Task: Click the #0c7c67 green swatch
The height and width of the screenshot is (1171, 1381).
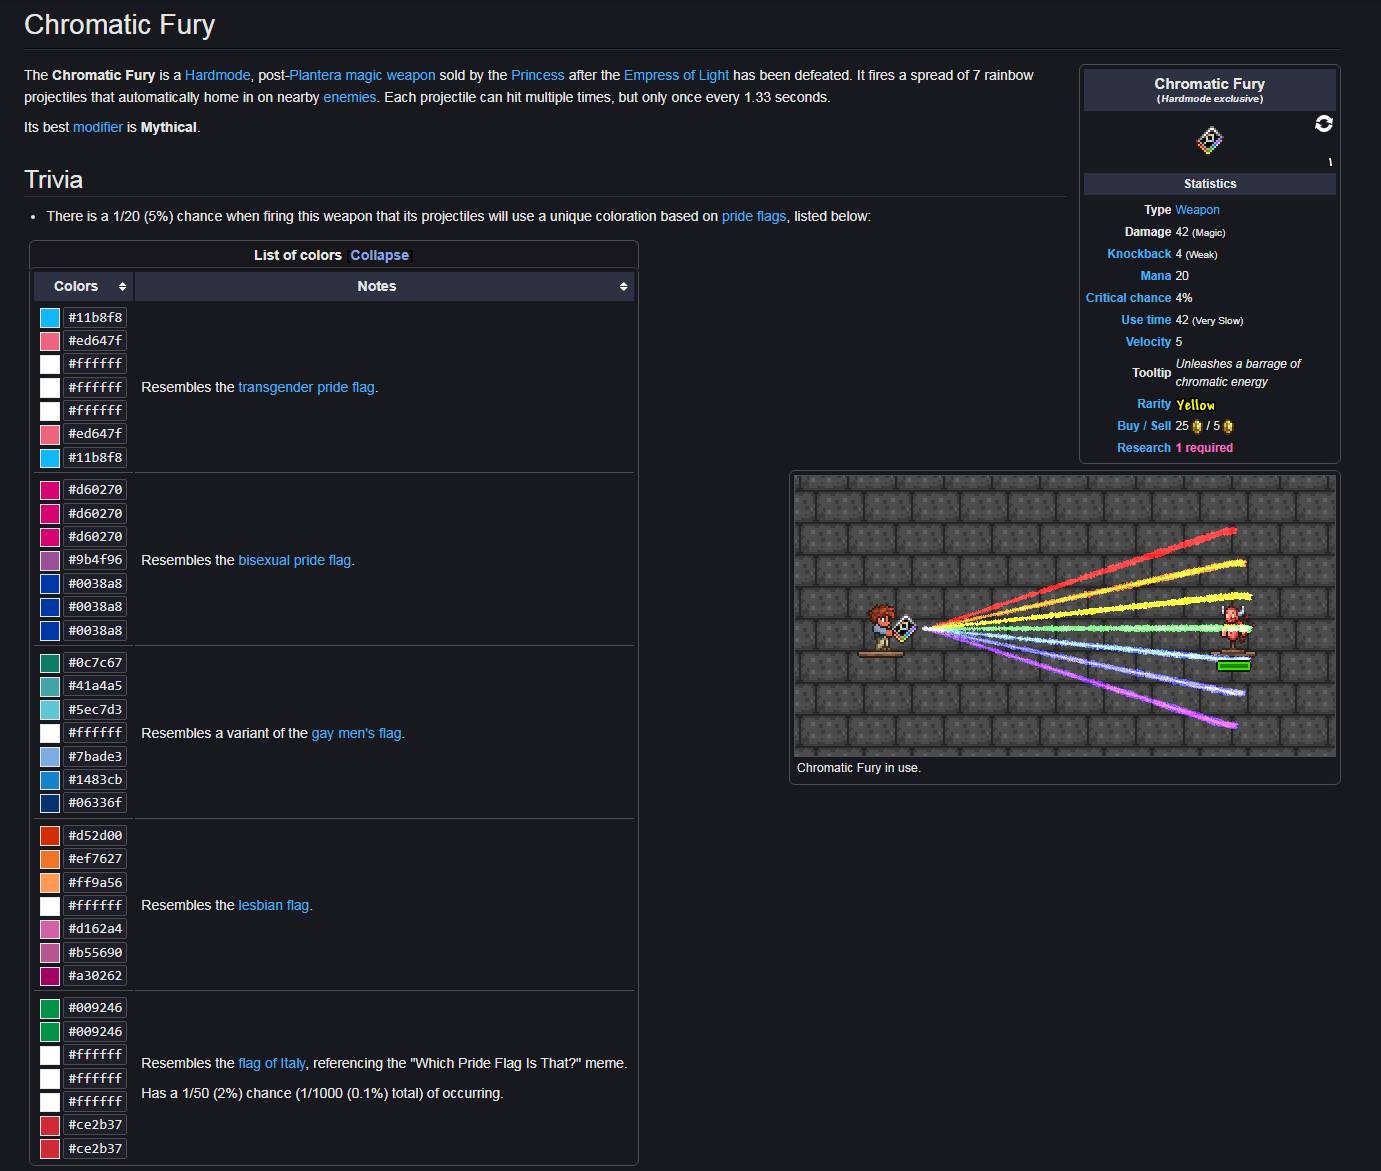Action: [50, 663]
